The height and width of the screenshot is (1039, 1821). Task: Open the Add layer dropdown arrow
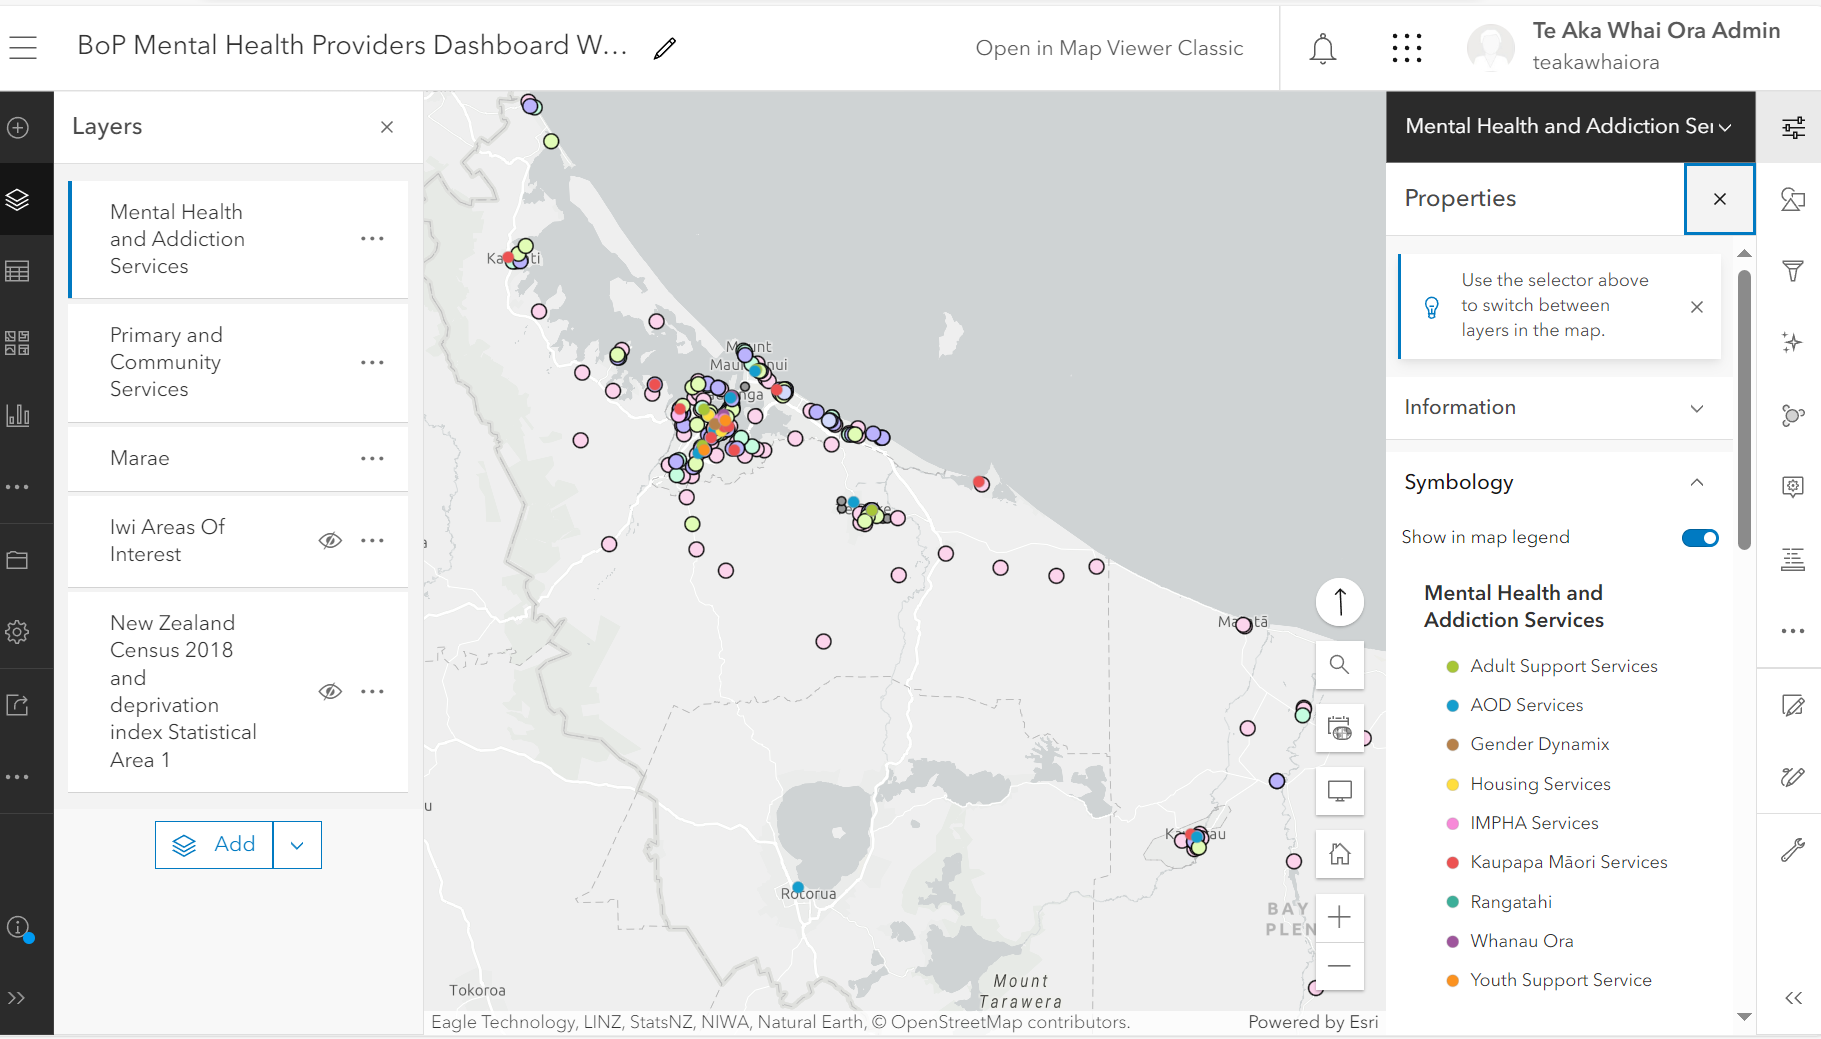297,845
